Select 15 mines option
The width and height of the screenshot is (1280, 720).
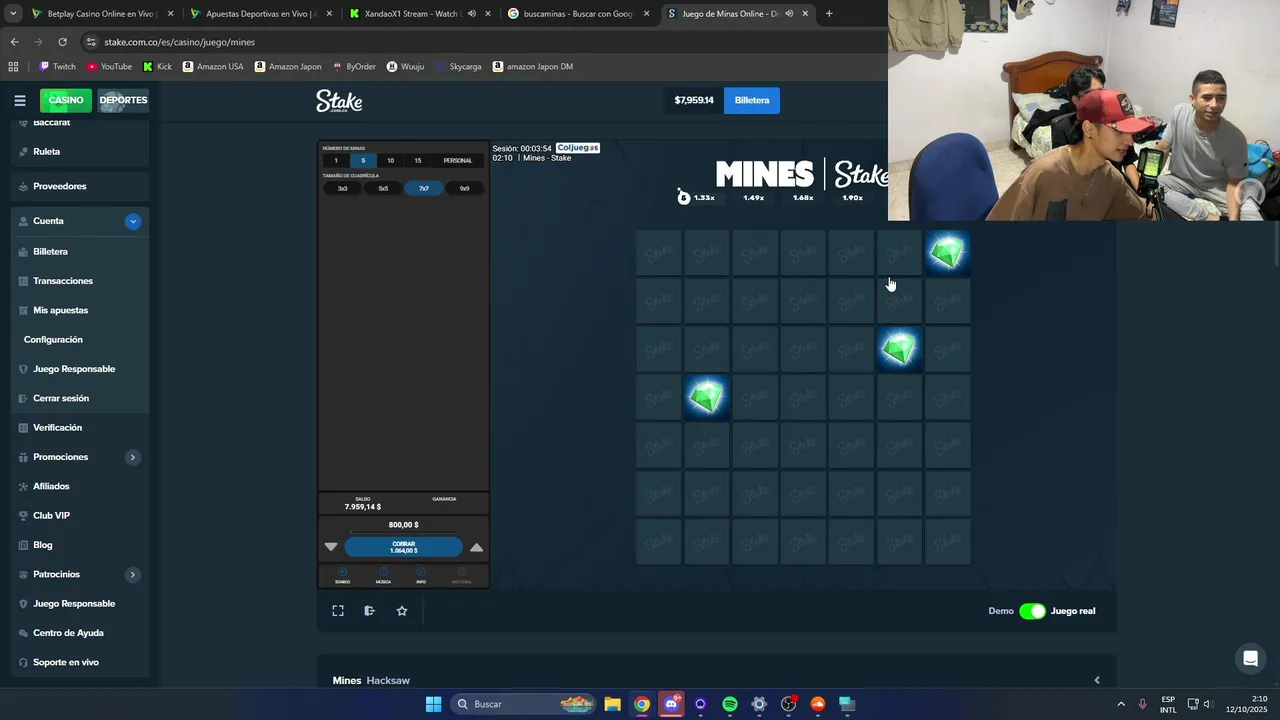pyautogui.click(x=418, y=160)
